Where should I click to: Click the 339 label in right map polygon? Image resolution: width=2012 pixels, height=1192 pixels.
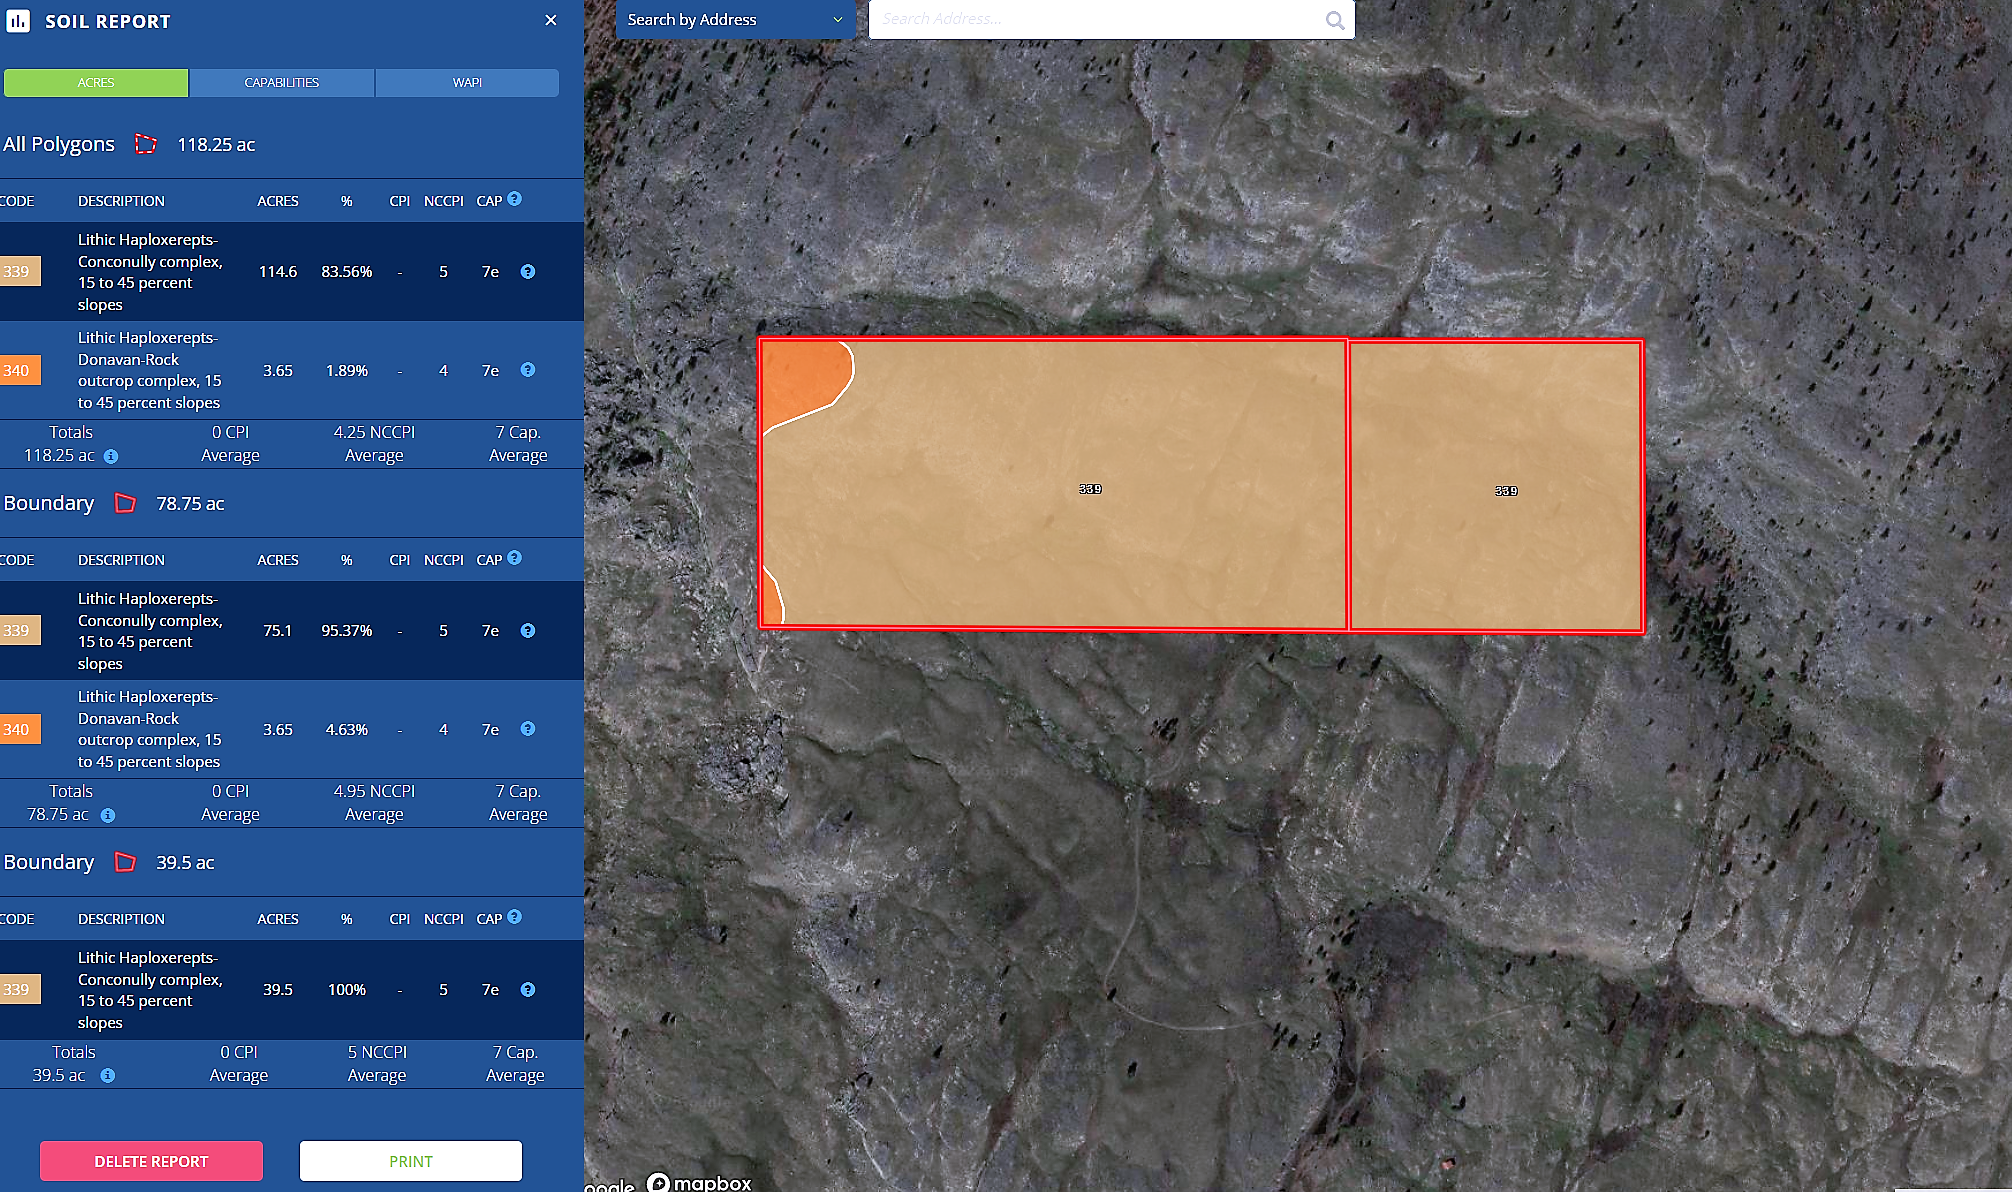point(1506,491)
